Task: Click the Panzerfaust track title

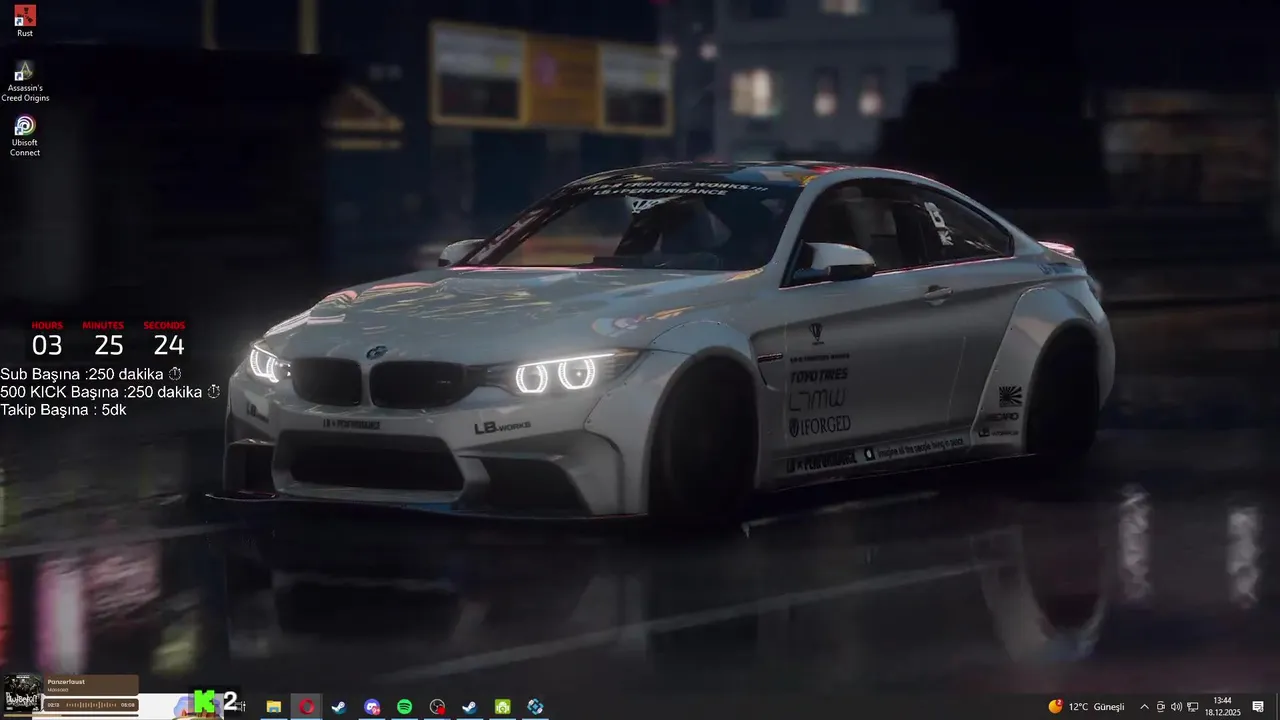Action: click(68, 681)
